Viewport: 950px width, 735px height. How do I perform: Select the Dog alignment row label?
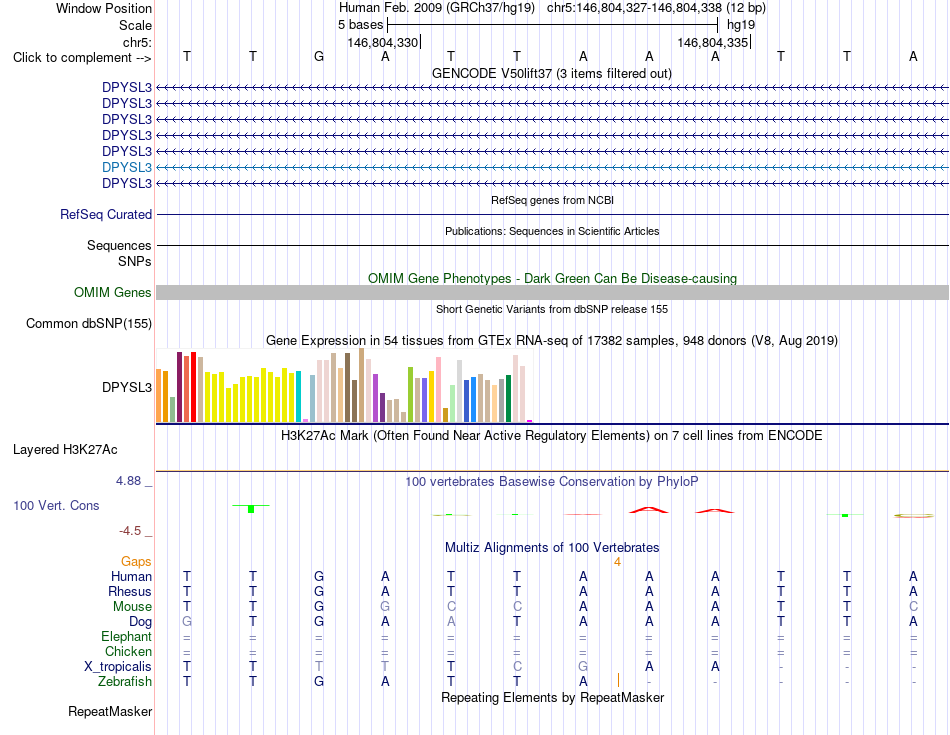click(140, 622)
